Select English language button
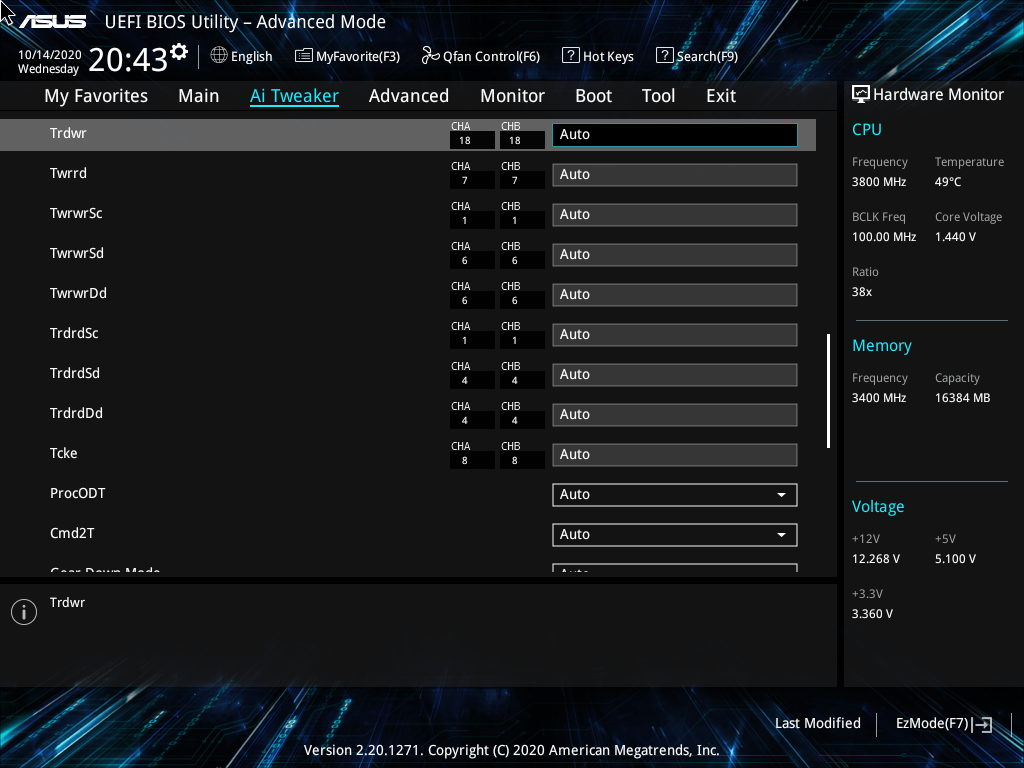Image resolution: width=1024 pixels, height=768 pixels. click(x=251, y=56)
